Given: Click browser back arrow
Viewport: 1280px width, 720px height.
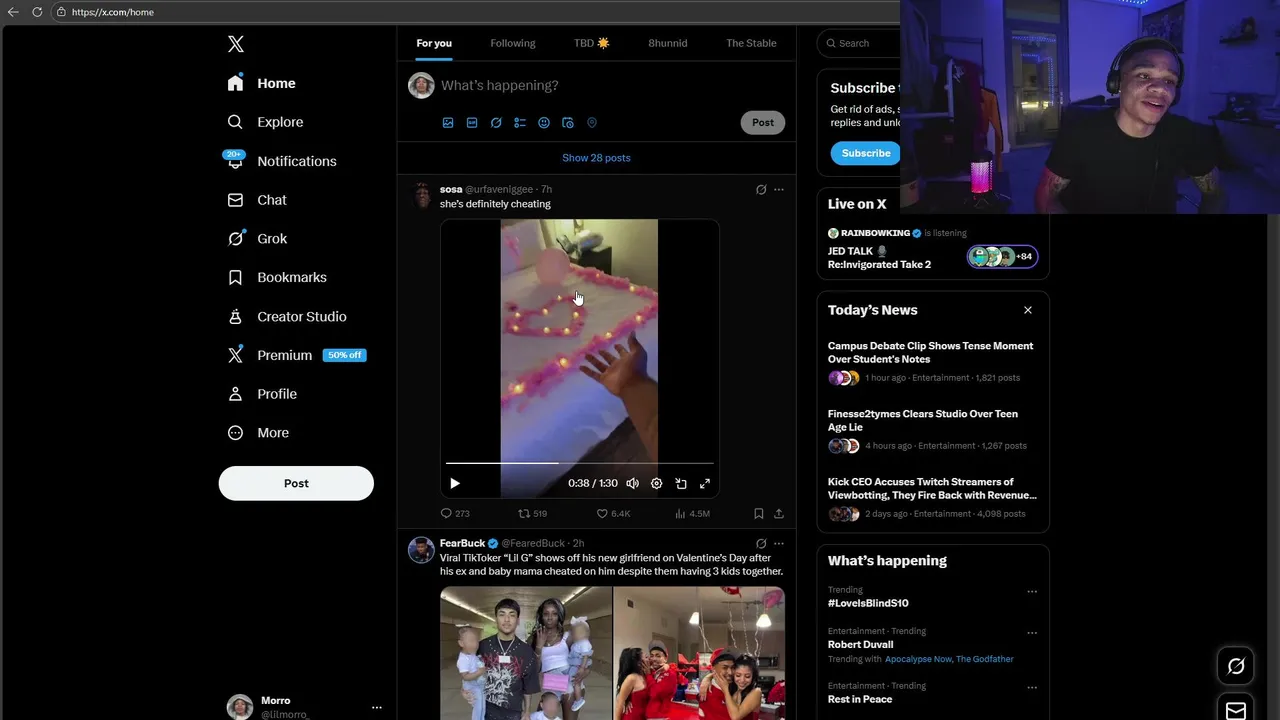Looking at the screenshot, I should 13,12.
